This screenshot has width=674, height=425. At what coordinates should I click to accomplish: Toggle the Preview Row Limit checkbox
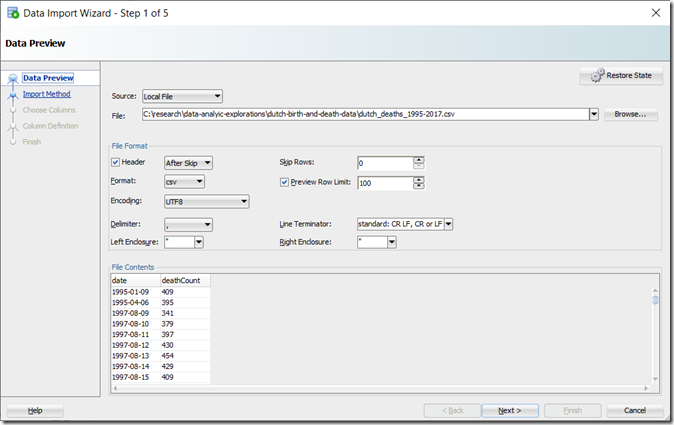[x=284, y=182]
